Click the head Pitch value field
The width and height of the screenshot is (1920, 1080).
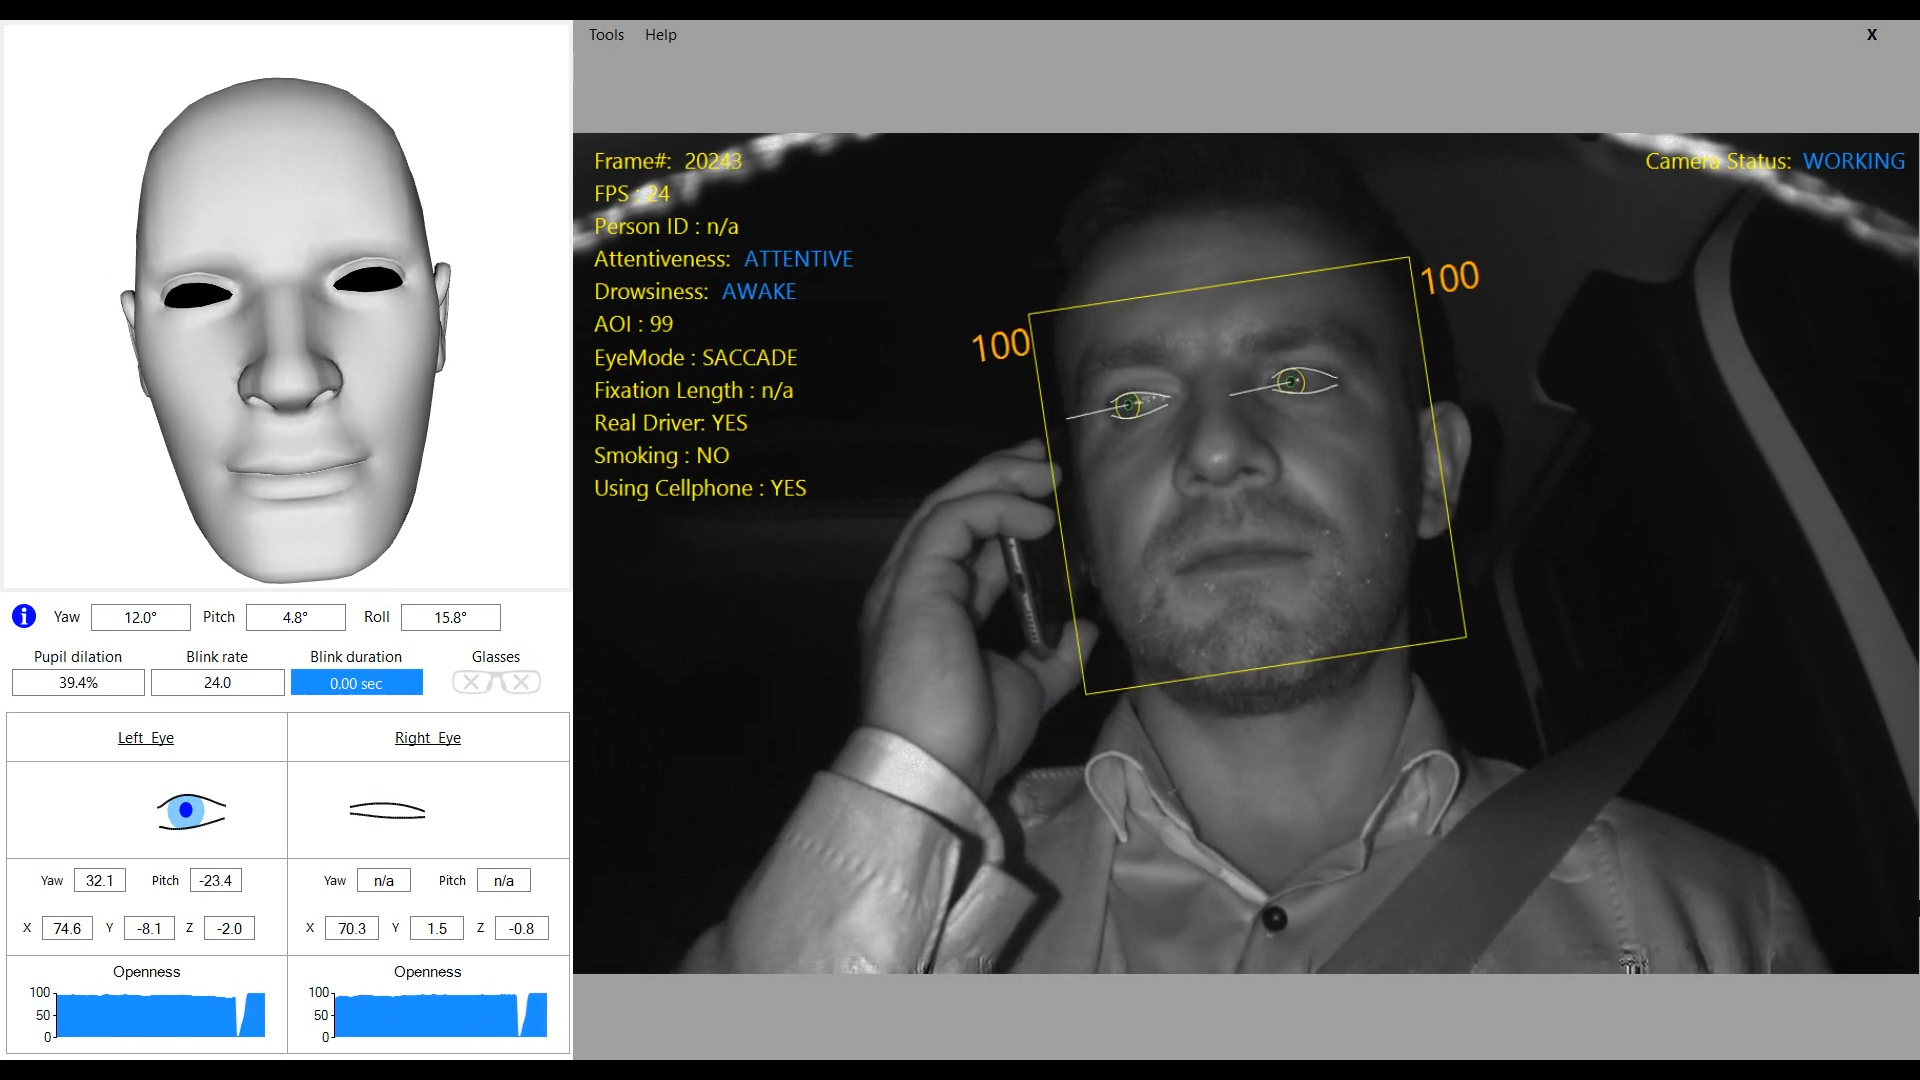[x=295, y=617]
